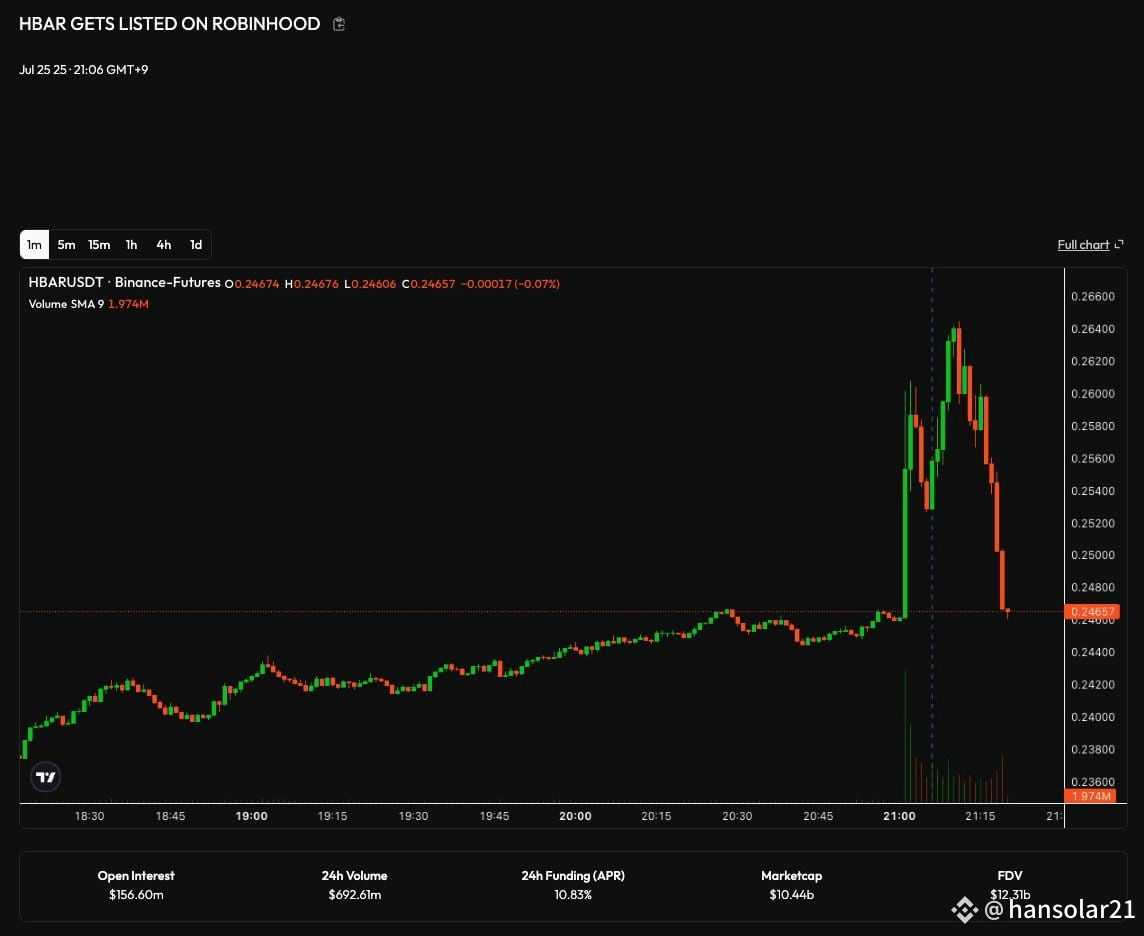Click the Marketcap $10.44b value

pos(791,894)
